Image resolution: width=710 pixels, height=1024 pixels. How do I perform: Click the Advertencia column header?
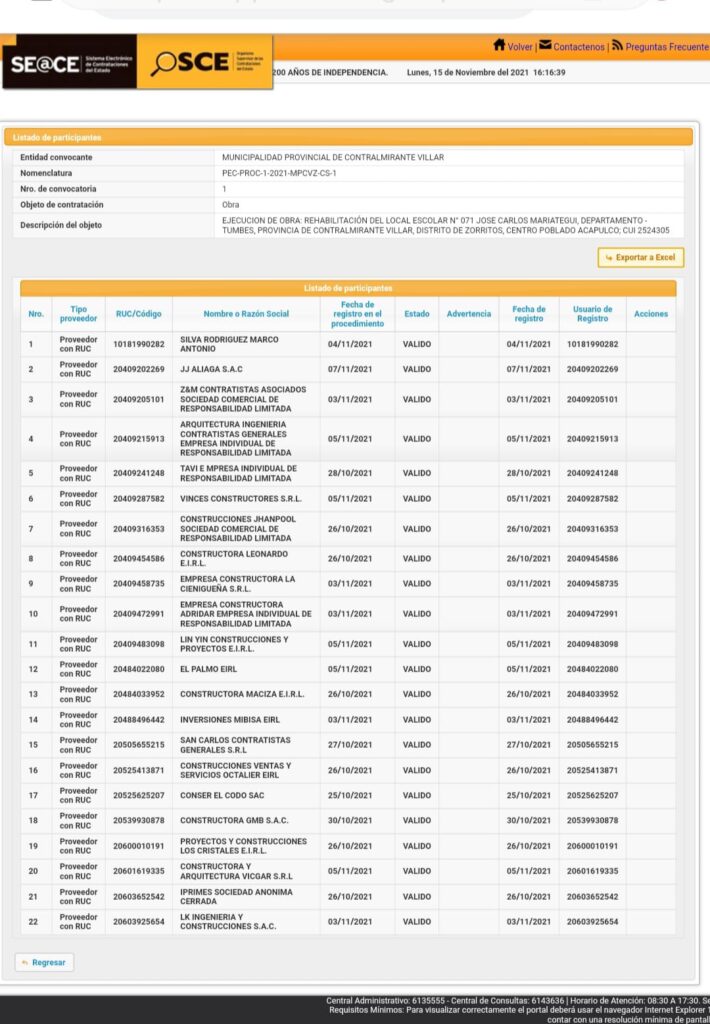(469, 314)
